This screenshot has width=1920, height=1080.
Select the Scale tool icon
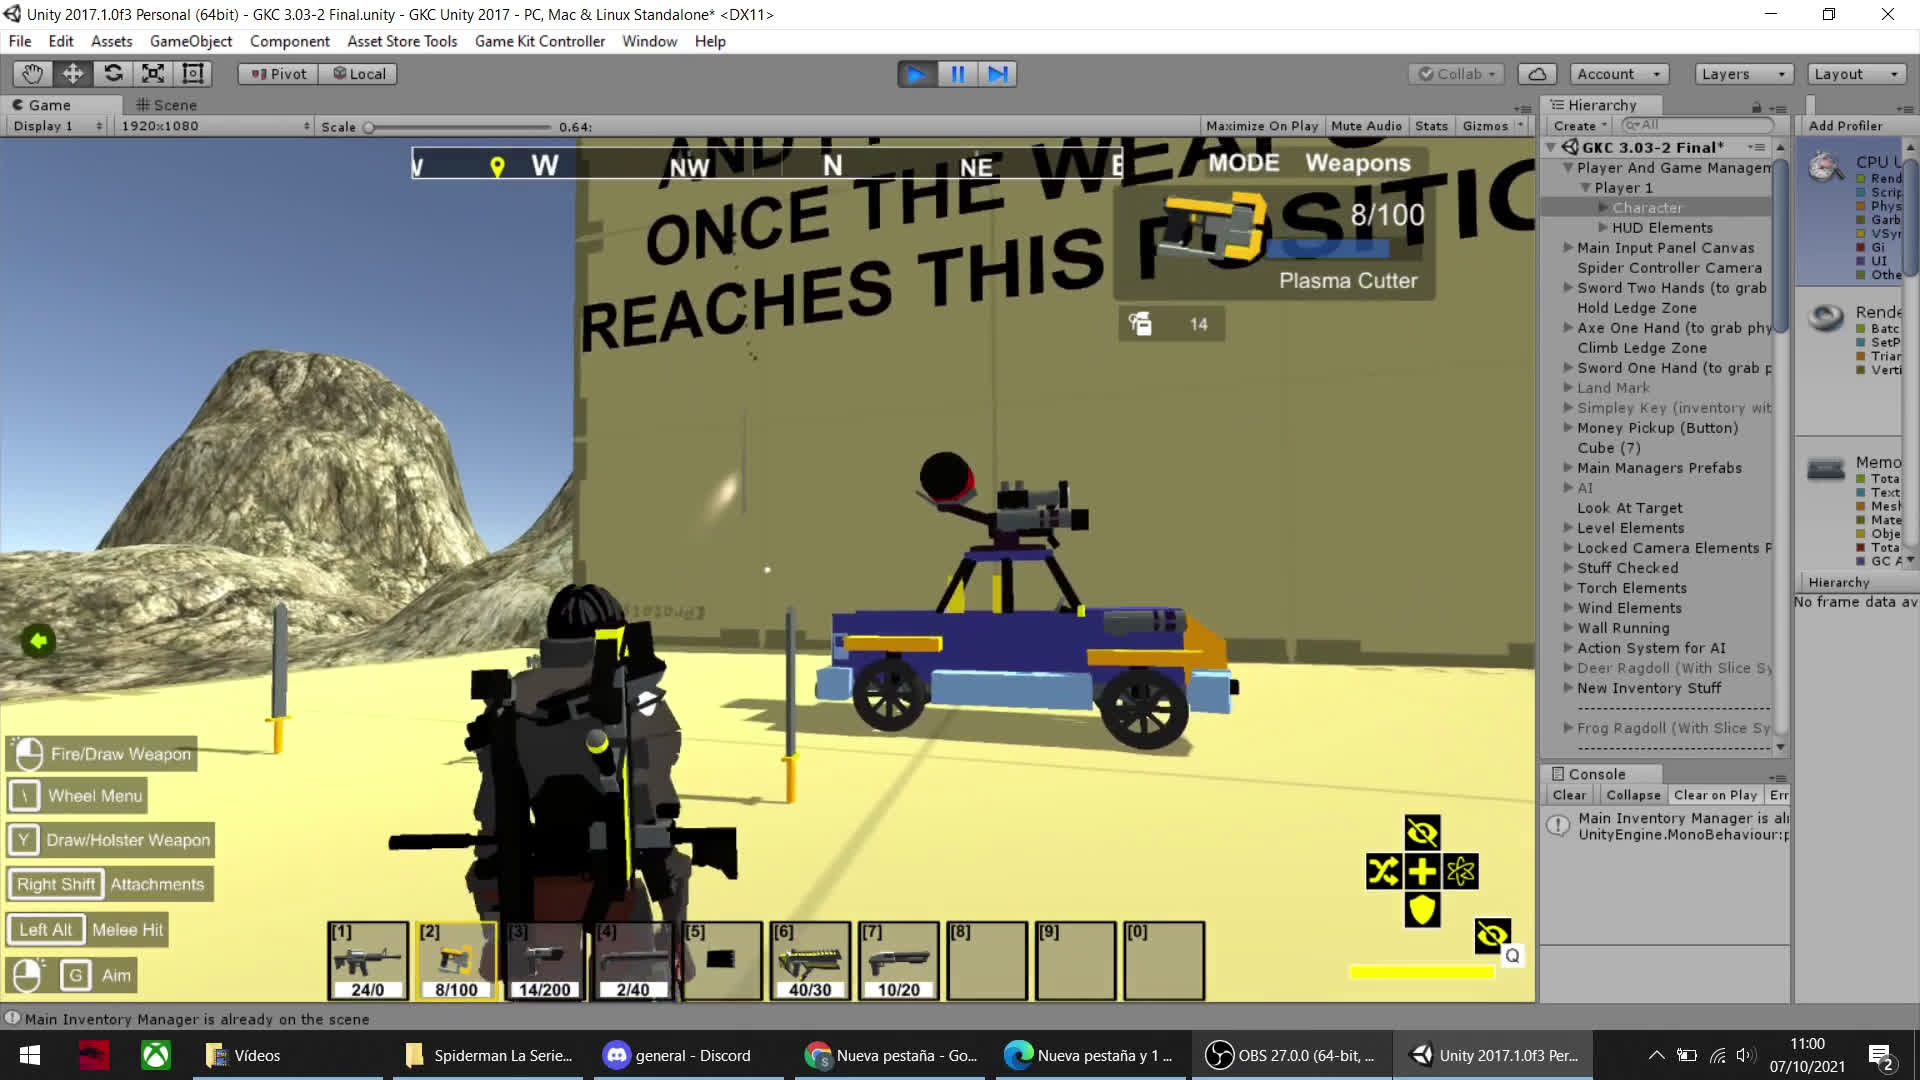[x=153, y=74]
